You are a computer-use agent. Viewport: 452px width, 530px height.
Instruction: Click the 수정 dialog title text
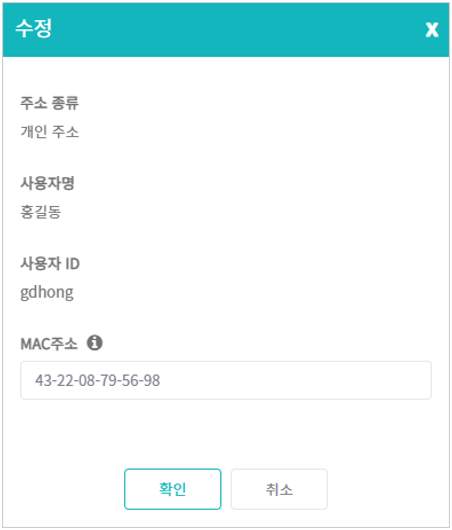tap(34, 28)
